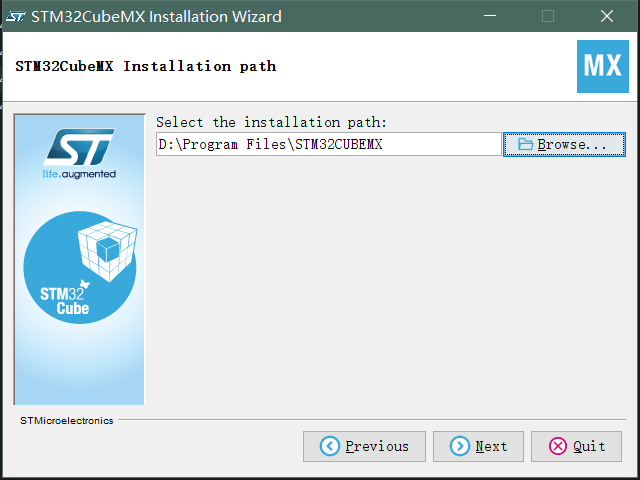640x480 pixels.
Task: Minimize the Installation Wizard window
Action: [490, 16]
